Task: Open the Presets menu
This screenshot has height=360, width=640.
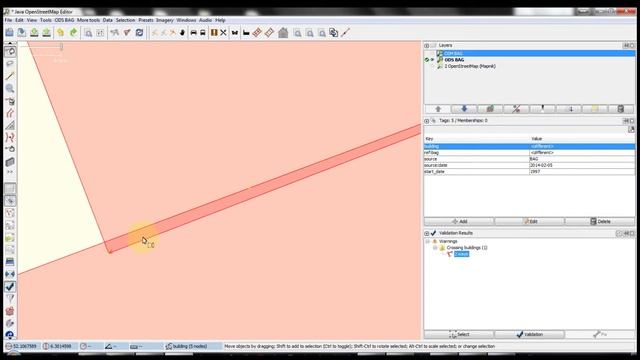Action: 146,20
